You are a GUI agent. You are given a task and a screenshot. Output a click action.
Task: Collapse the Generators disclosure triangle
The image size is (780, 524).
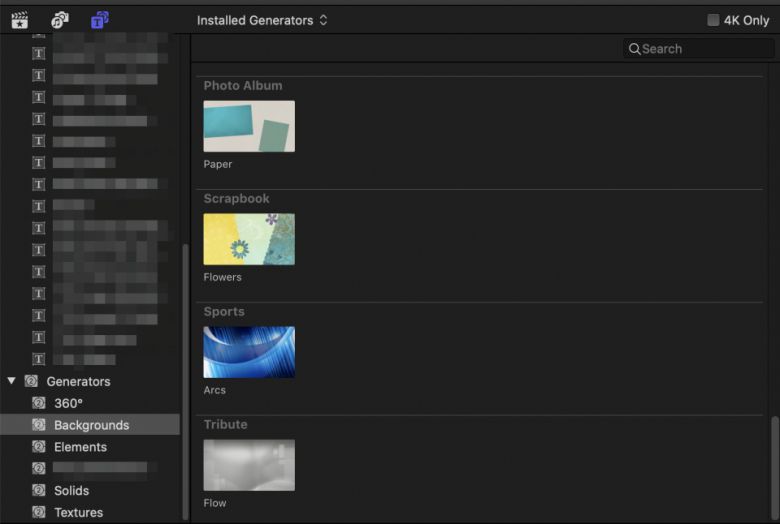tap(12, 381)
